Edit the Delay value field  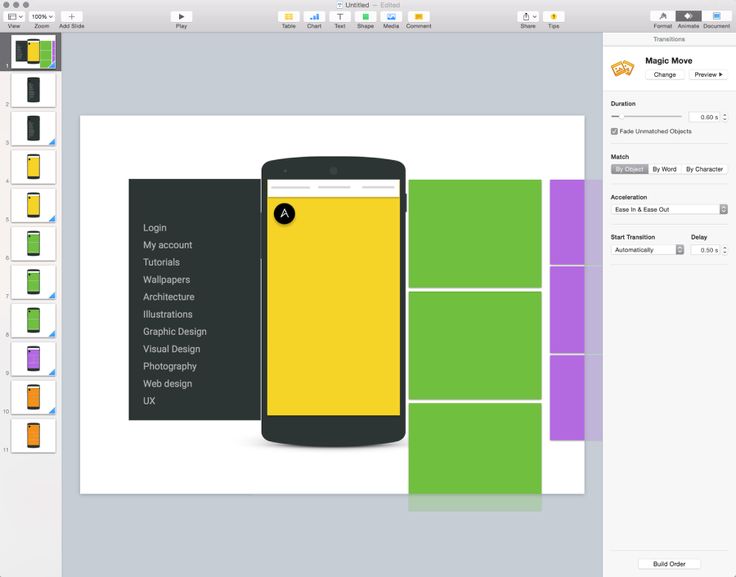pyautogui.click(x=704, y=250)
